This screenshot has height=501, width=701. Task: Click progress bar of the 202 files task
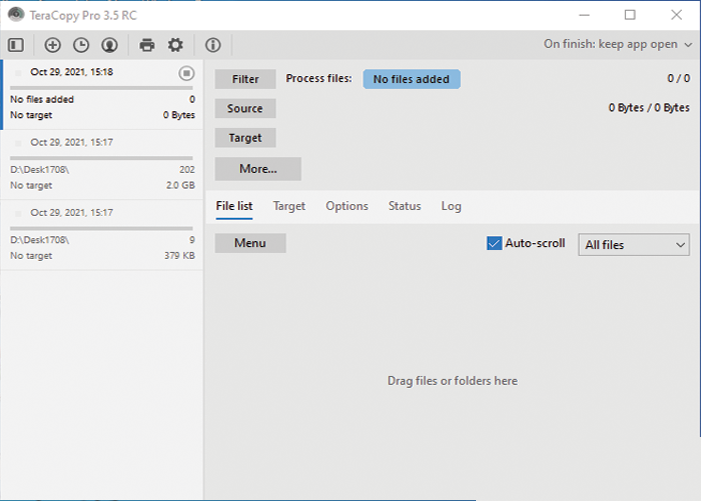101,158
